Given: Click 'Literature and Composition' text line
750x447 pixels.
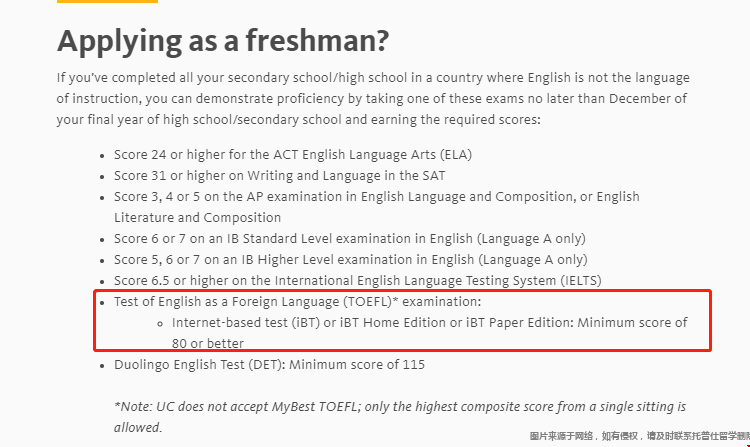Looking at the screenshot, I should 197,218.
